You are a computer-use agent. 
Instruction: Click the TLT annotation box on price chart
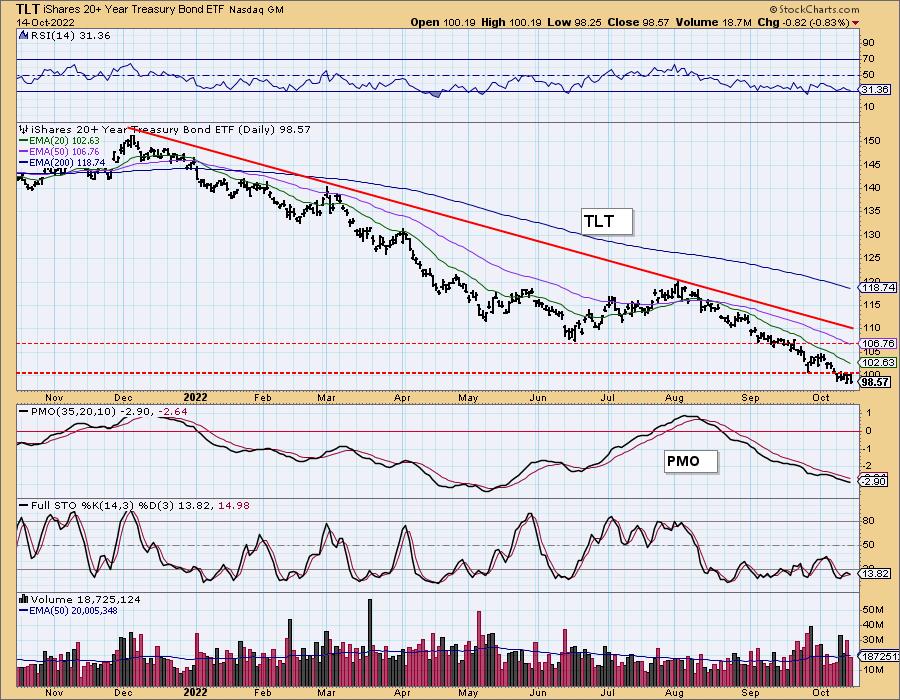(x=607, y=221)
